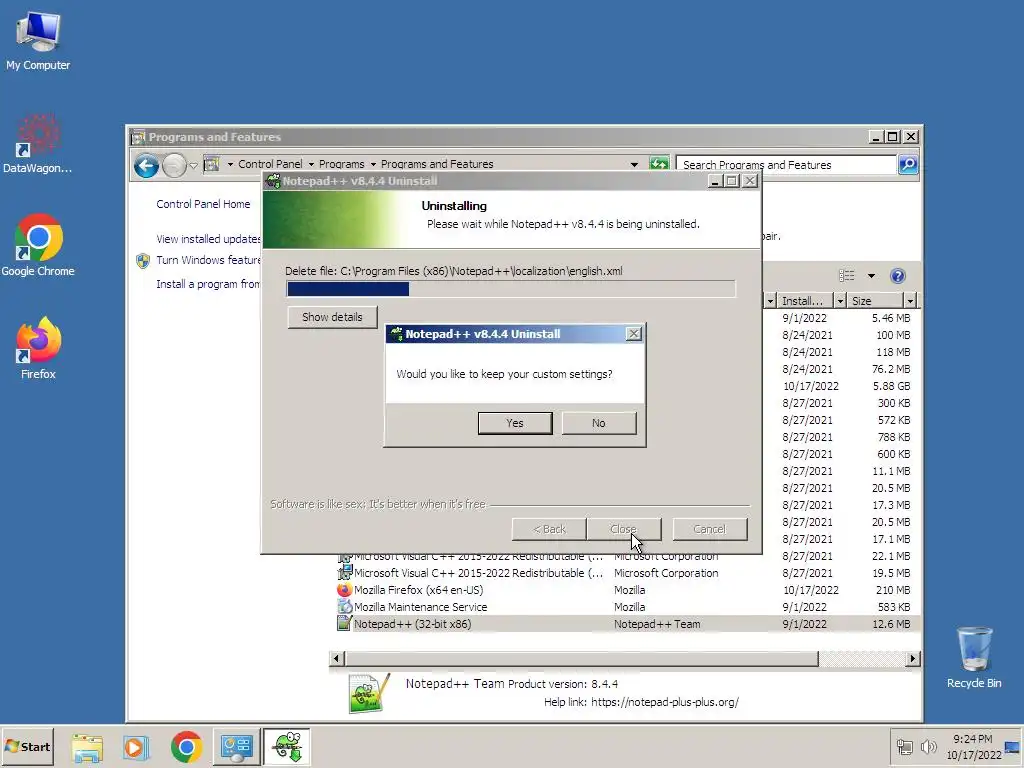Launch Google Chrome desktop shortcut
Screen dimensions: 1024x768
(x=38, y=246)
